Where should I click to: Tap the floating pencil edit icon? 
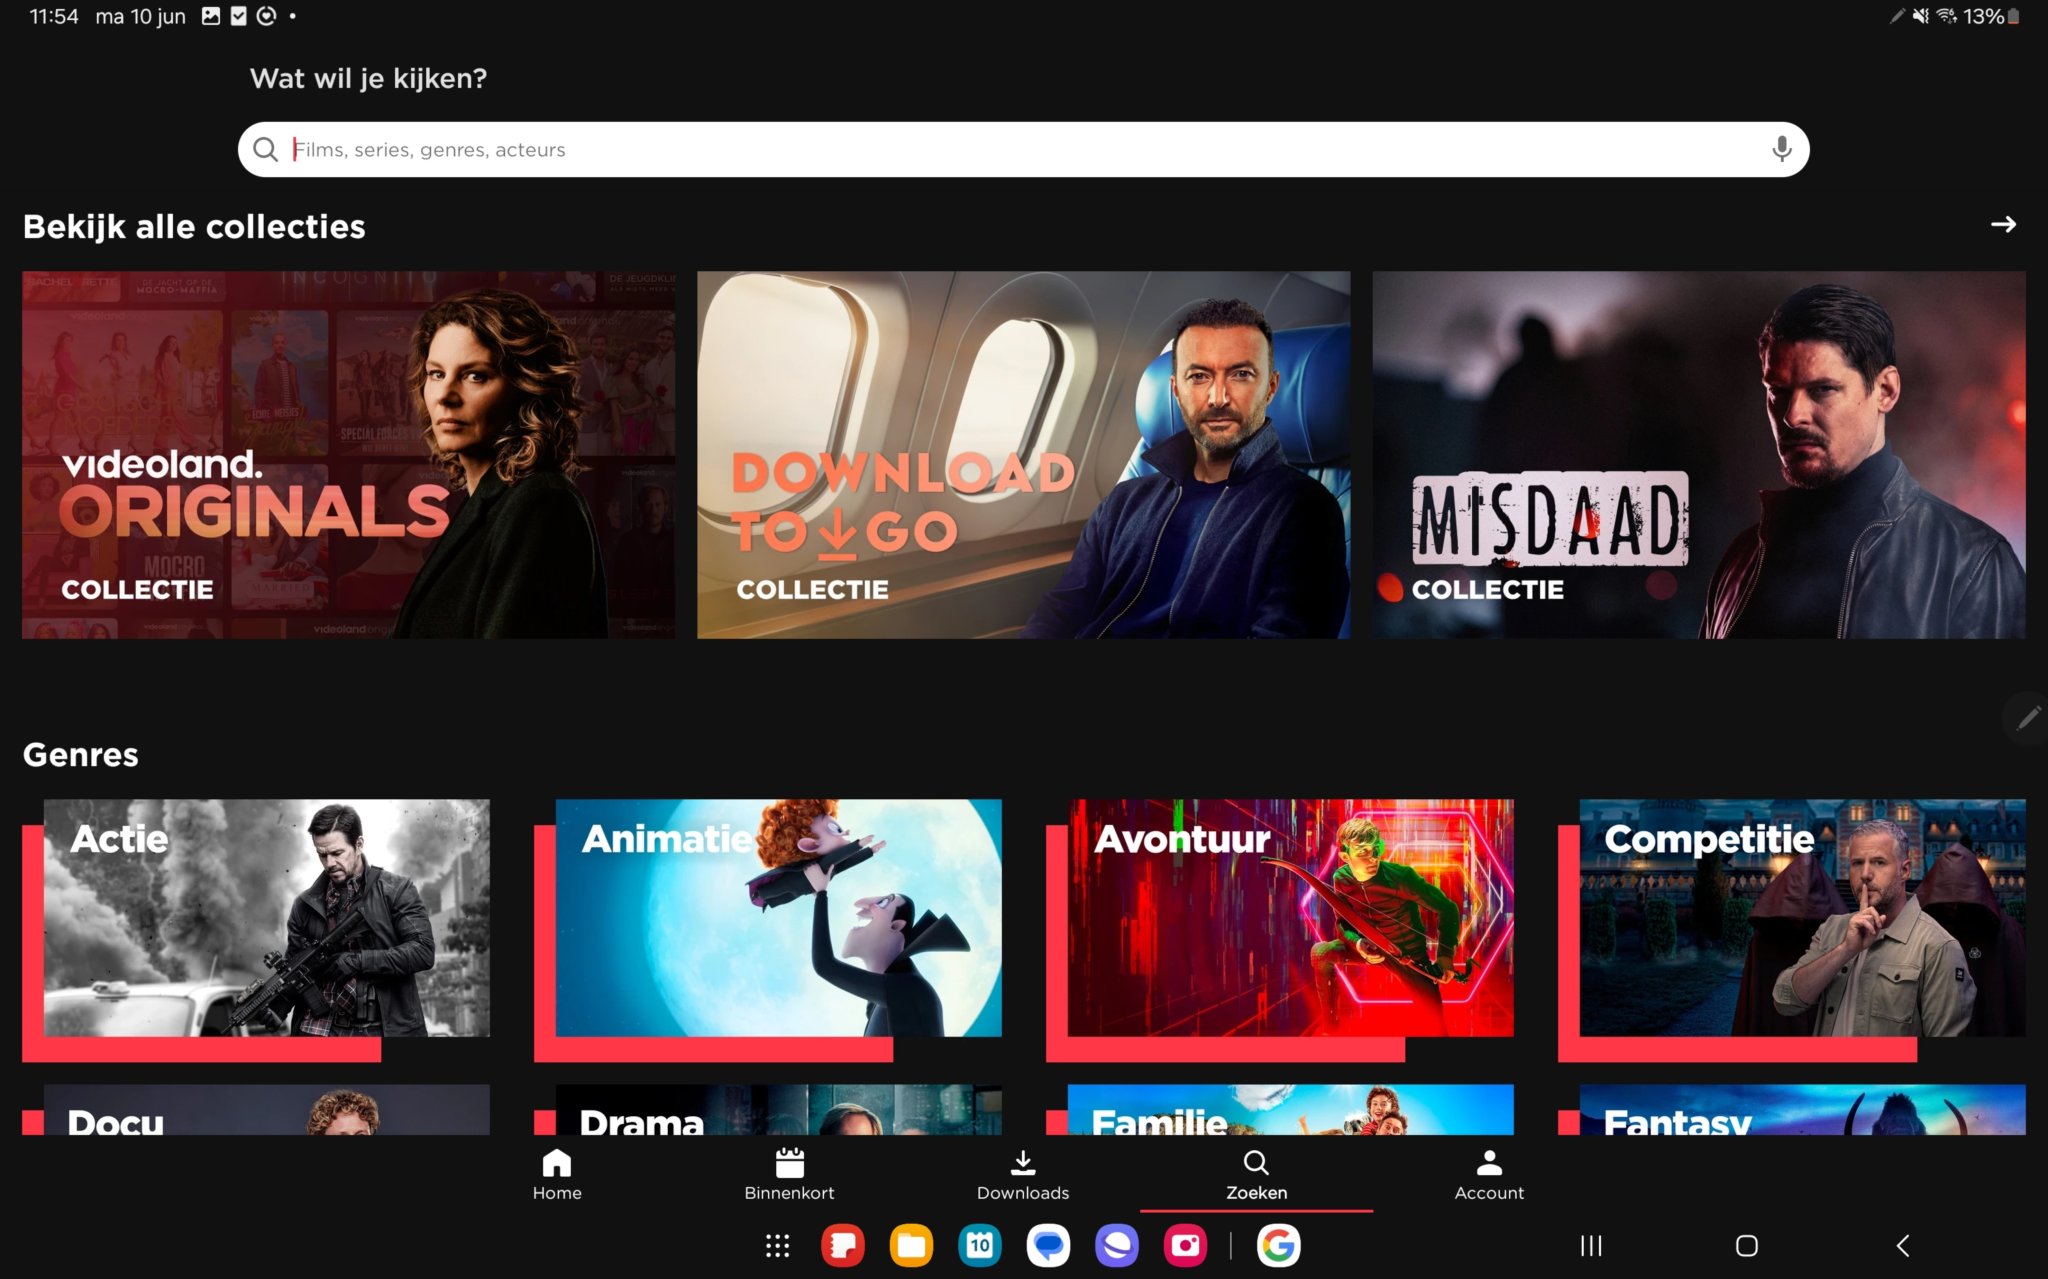2027,717
